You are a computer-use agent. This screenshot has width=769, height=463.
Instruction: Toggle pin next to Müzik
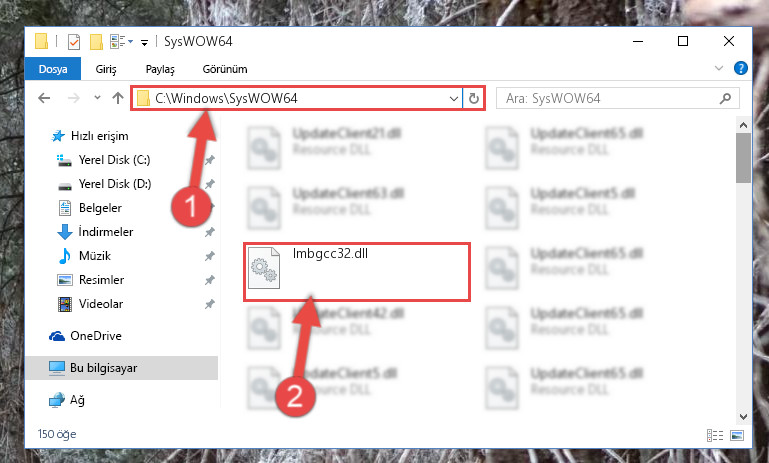[x=210, y=256]
